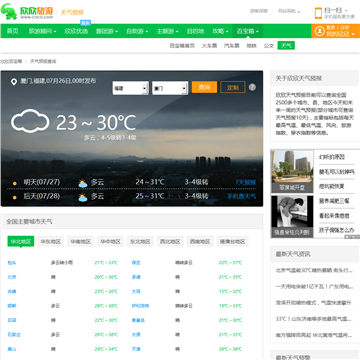Select the 东北地区 region tab

(140, 241)
